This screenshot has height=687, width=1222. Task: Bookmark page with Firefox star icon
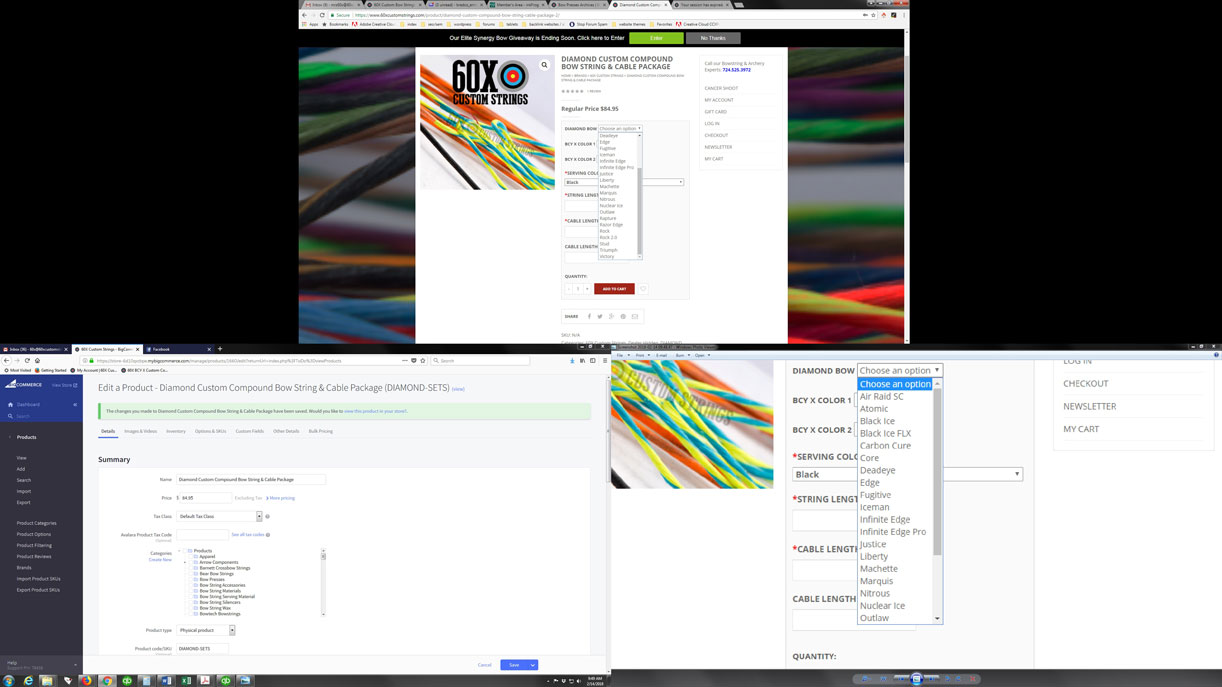point(423,360)
